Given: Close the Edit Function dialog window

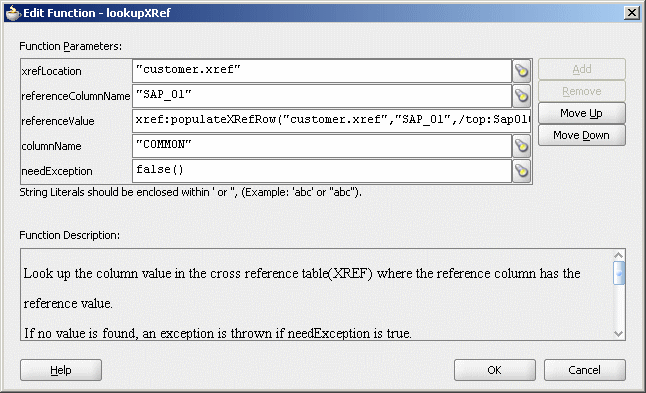Looking at the screenshot, I should tap(632, 13).
